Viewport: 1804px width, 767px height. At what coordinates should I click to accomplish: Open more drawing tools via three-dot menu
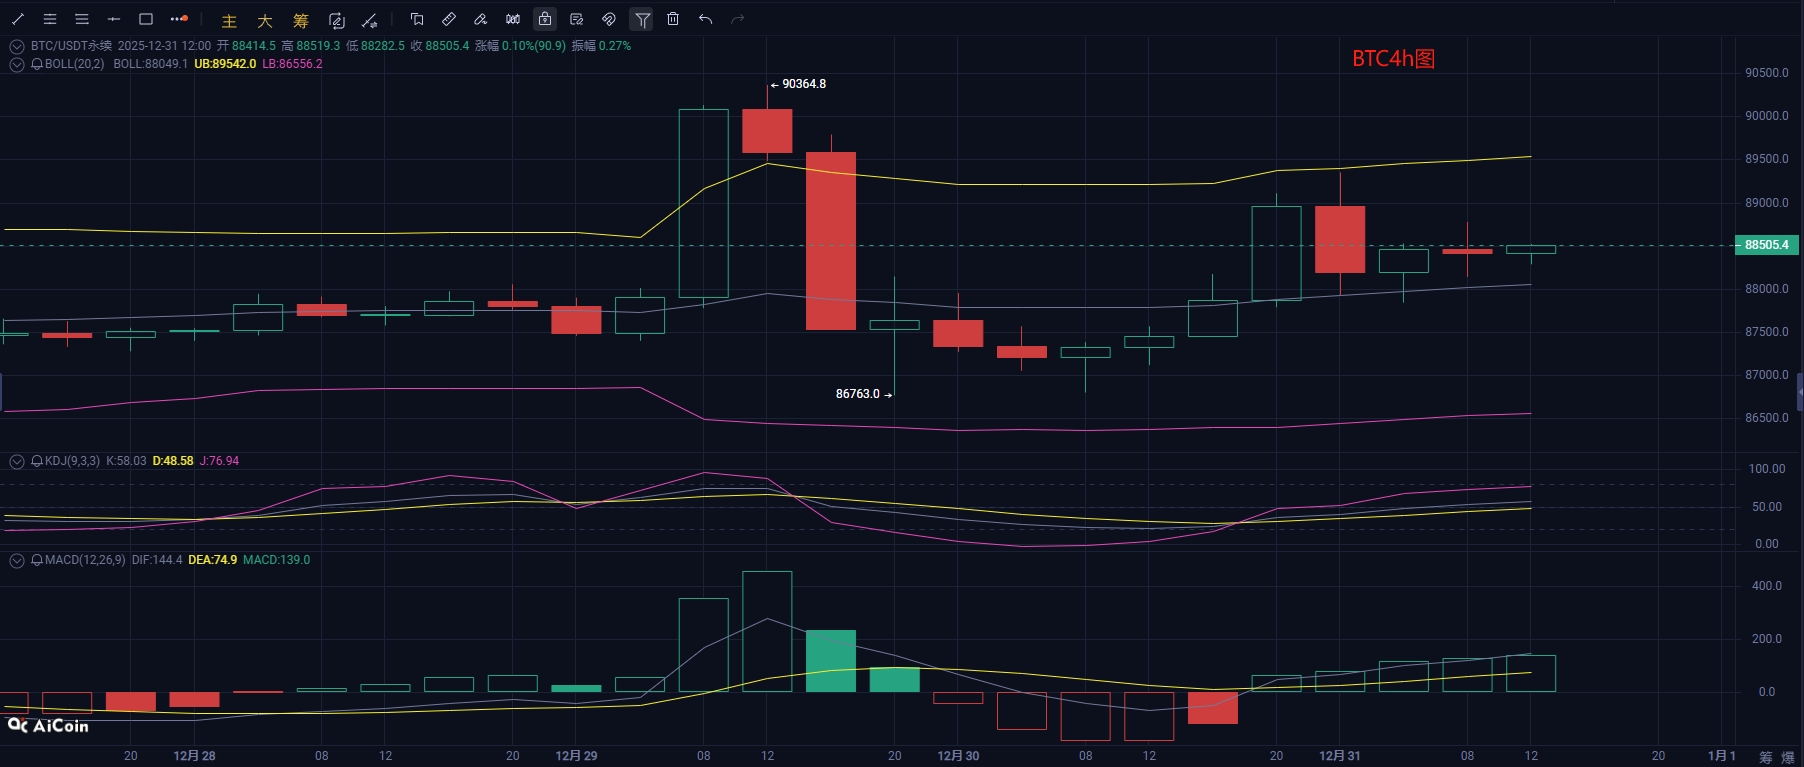[179, 19]
